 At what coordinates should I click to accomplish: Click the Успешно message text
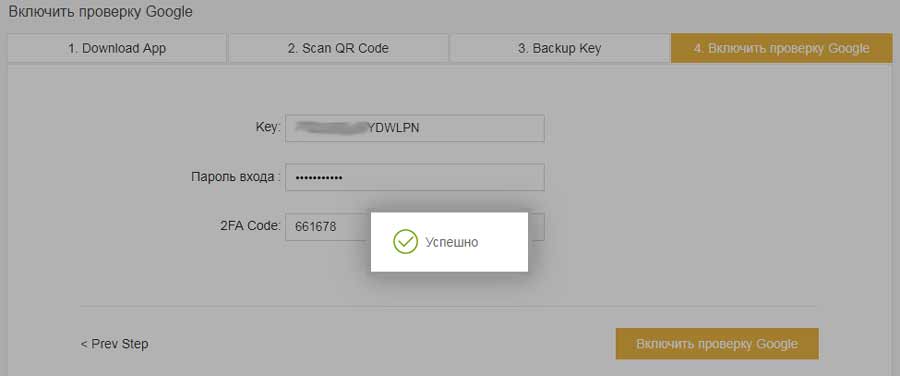[x=452, y=242]
